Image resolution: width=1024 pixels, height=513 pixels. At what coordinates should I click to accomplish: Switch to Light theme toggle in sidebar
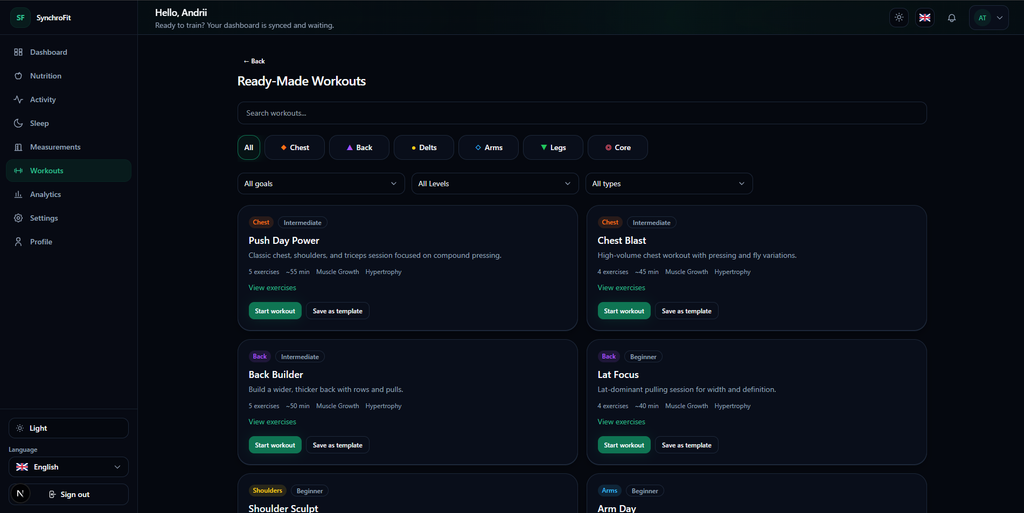point(69,428)
